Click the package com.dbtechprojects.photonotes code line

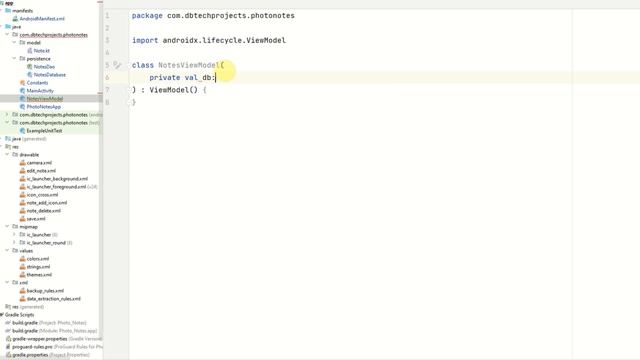coord(213,16)
